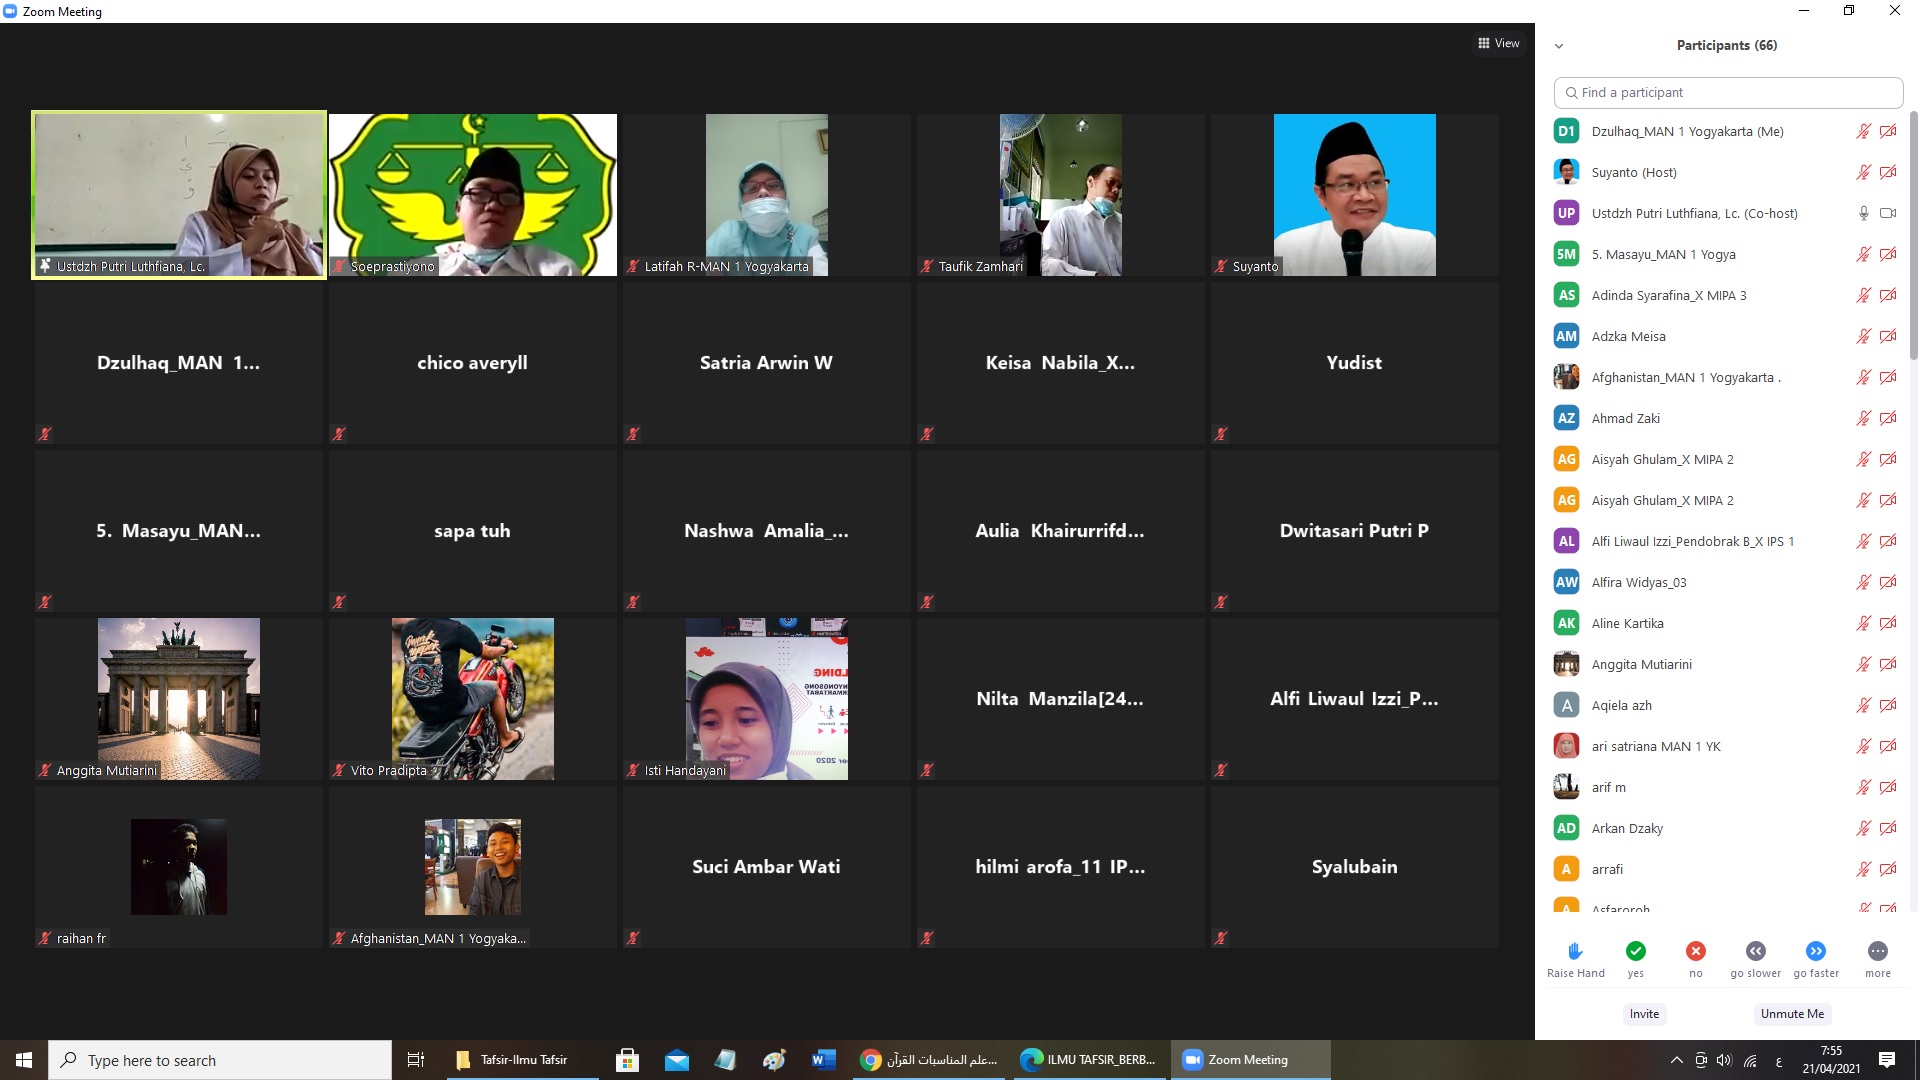Click the participants list scrollbar
Viewport: 1920px width, 1080px height.
tap(1914, 235)
